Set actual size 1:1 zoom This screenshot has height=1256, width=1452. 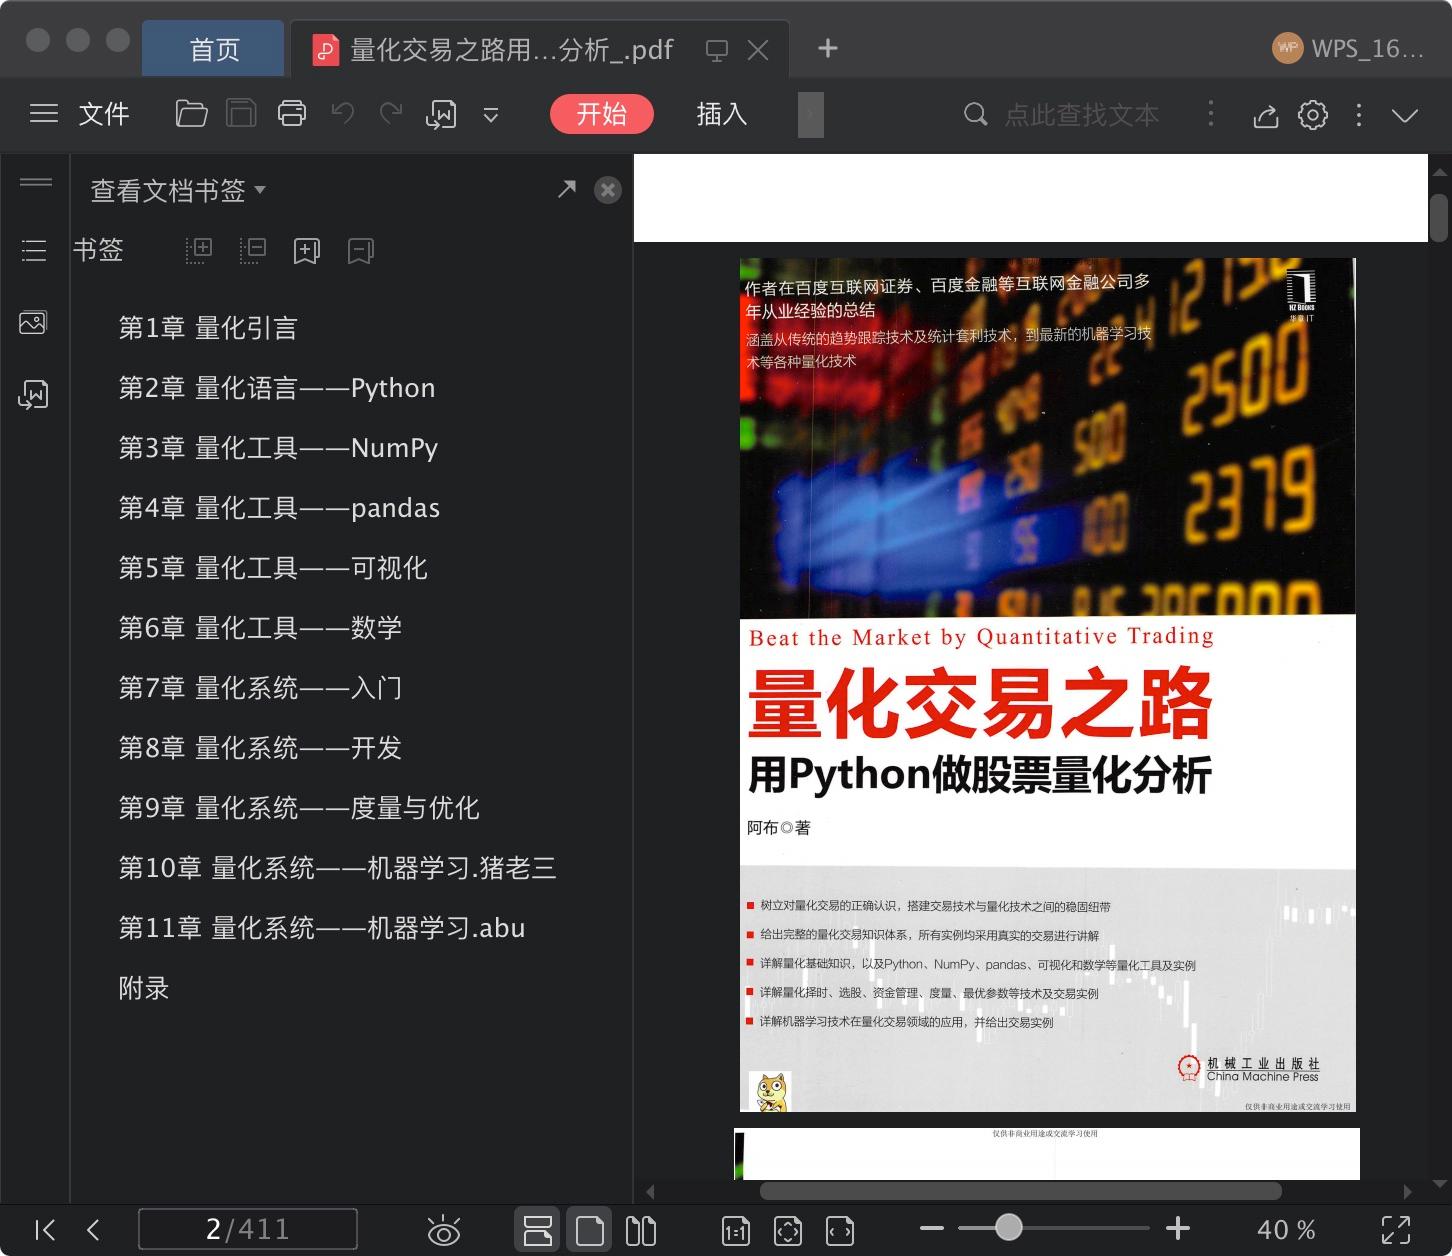pos(736,1231)
